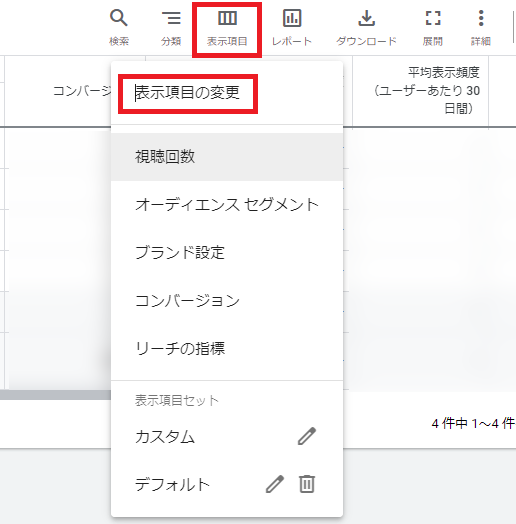Image resolution: width=516 pixels, height=524 pixels.
Task: Select コンバージョン in dropdown list
Action: click(227, 300)
